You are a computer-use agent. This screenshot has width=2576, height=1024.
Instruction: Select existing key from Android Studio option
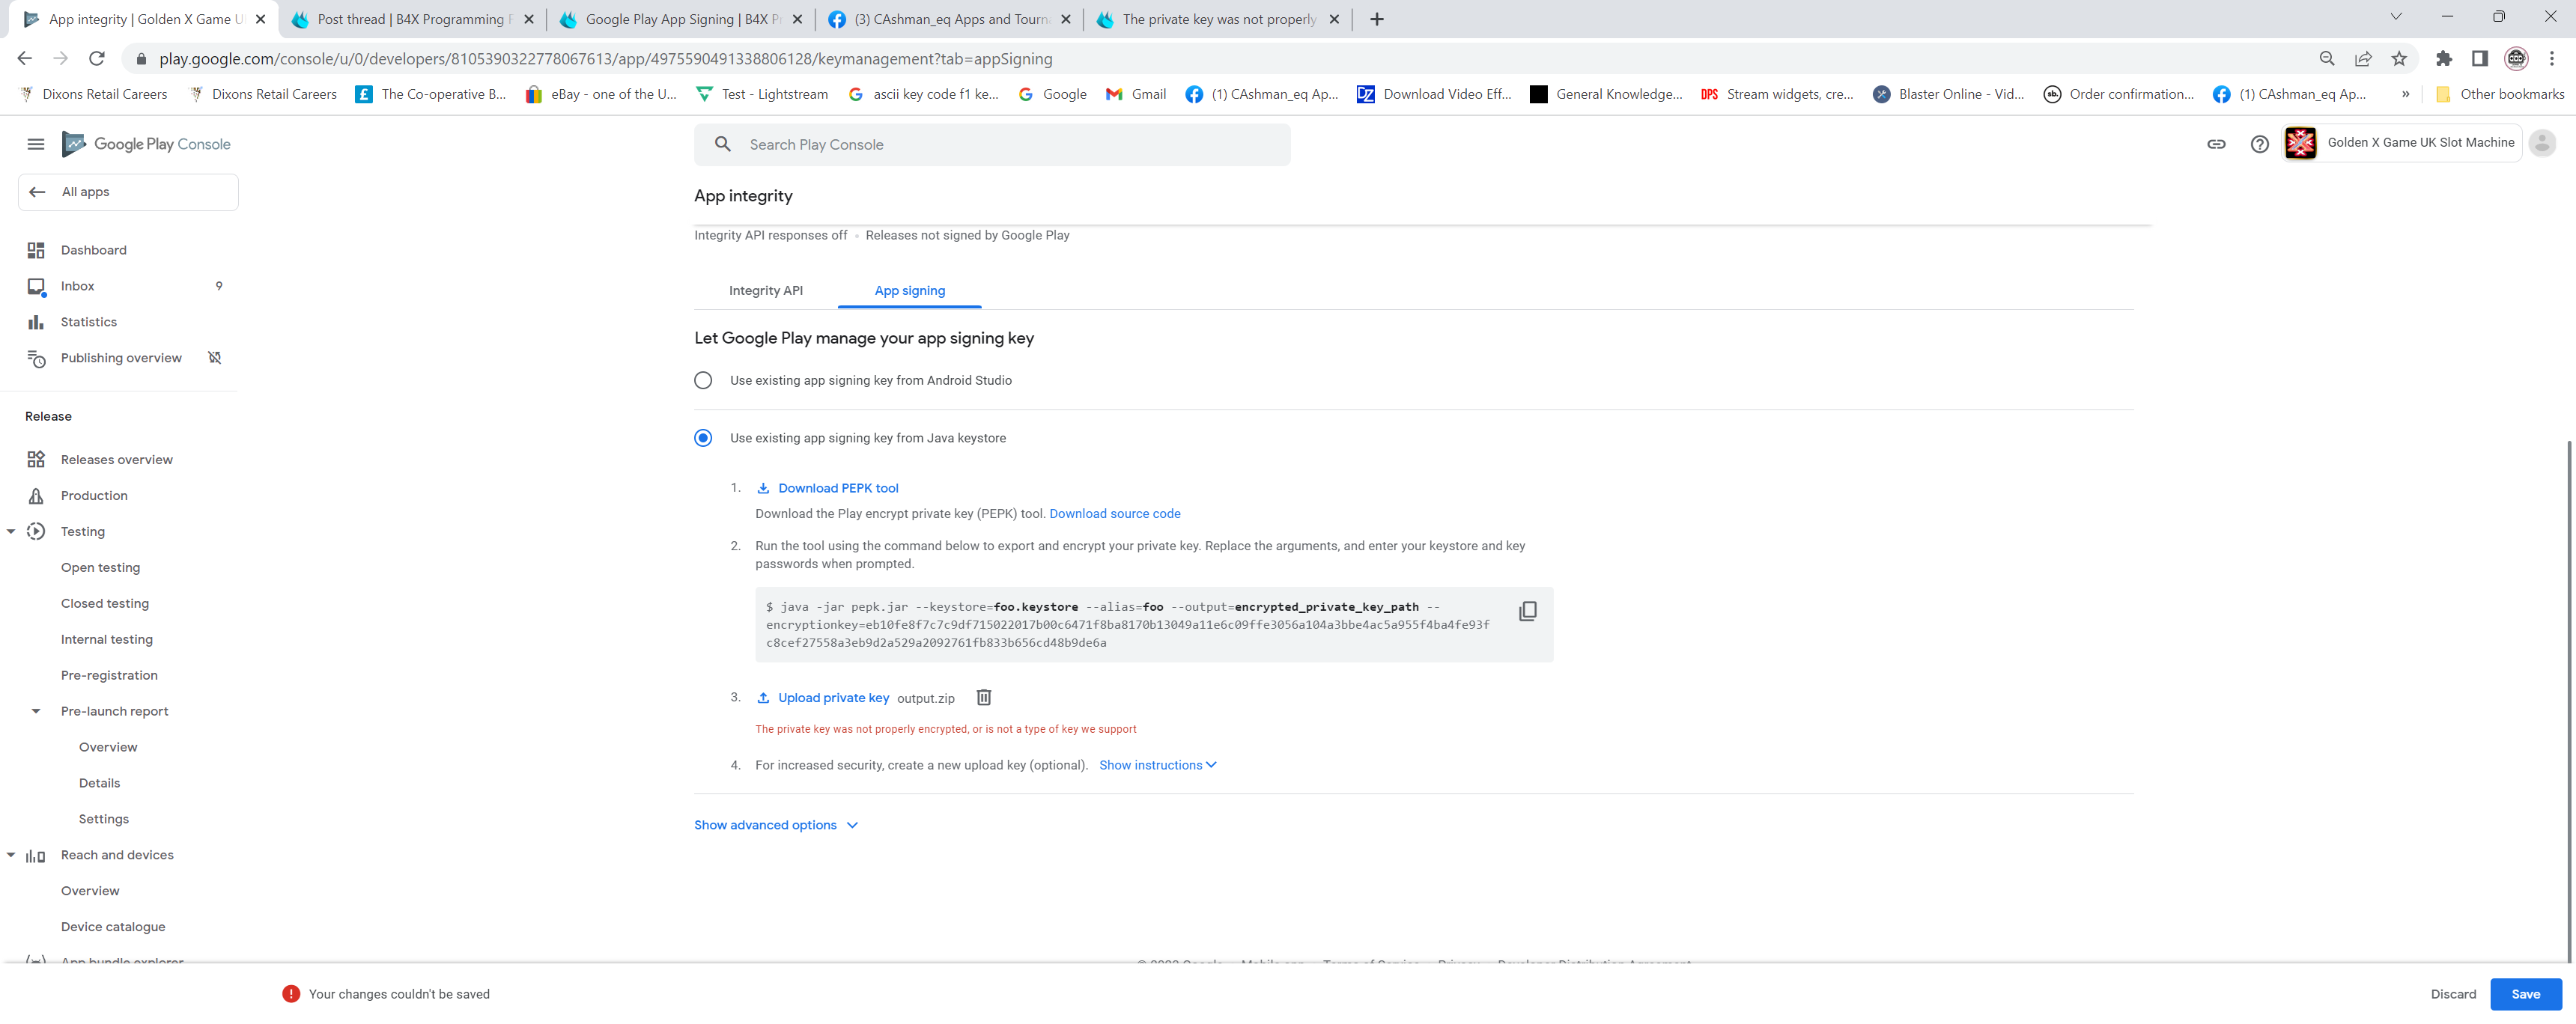pyautogui.click(x=703, y=380)
